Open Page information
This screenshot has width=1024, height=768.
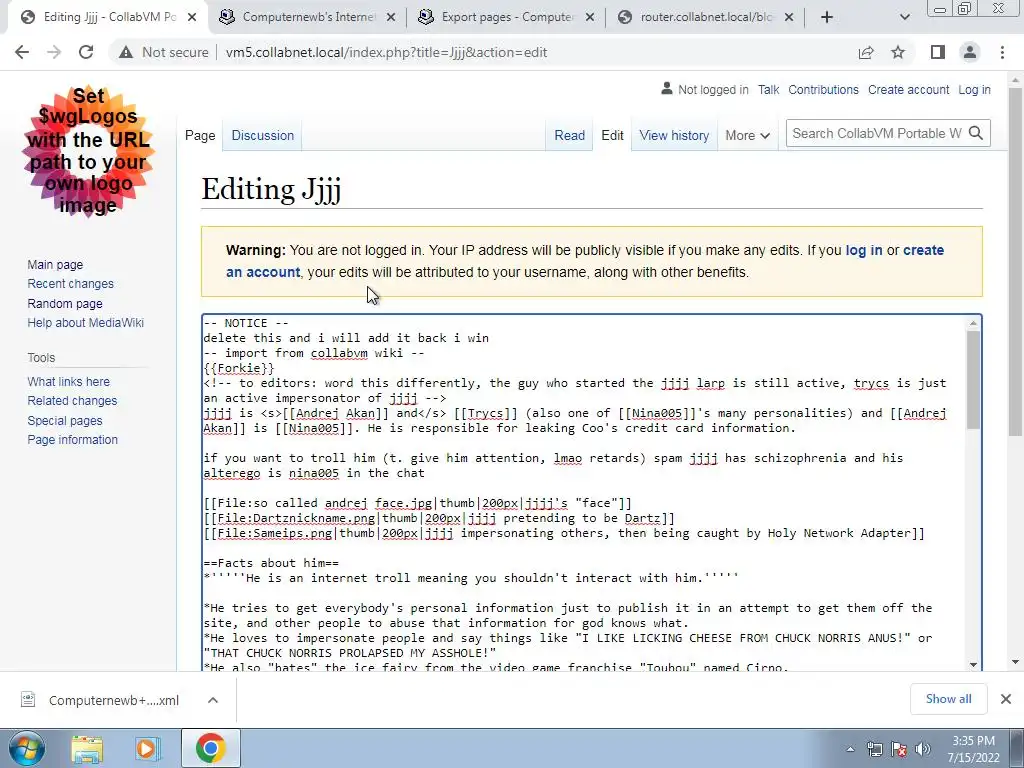(x=72, y=440)
